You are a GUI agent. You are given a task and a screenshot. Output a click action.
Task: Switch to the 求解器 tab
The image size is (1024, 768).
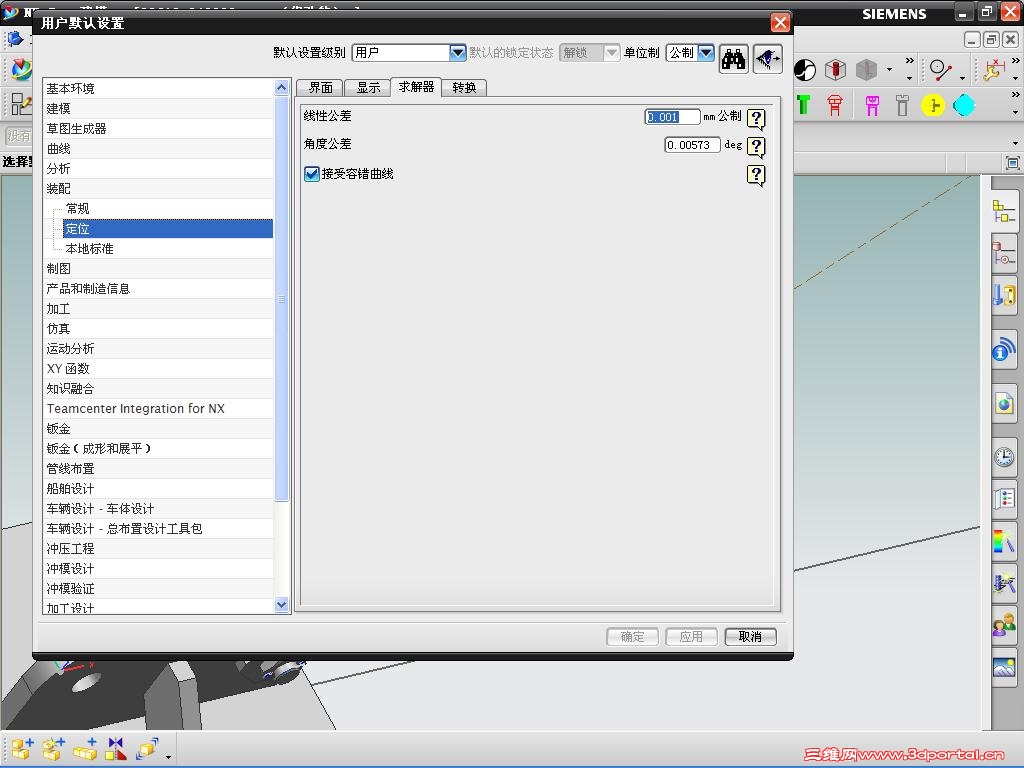416,87
